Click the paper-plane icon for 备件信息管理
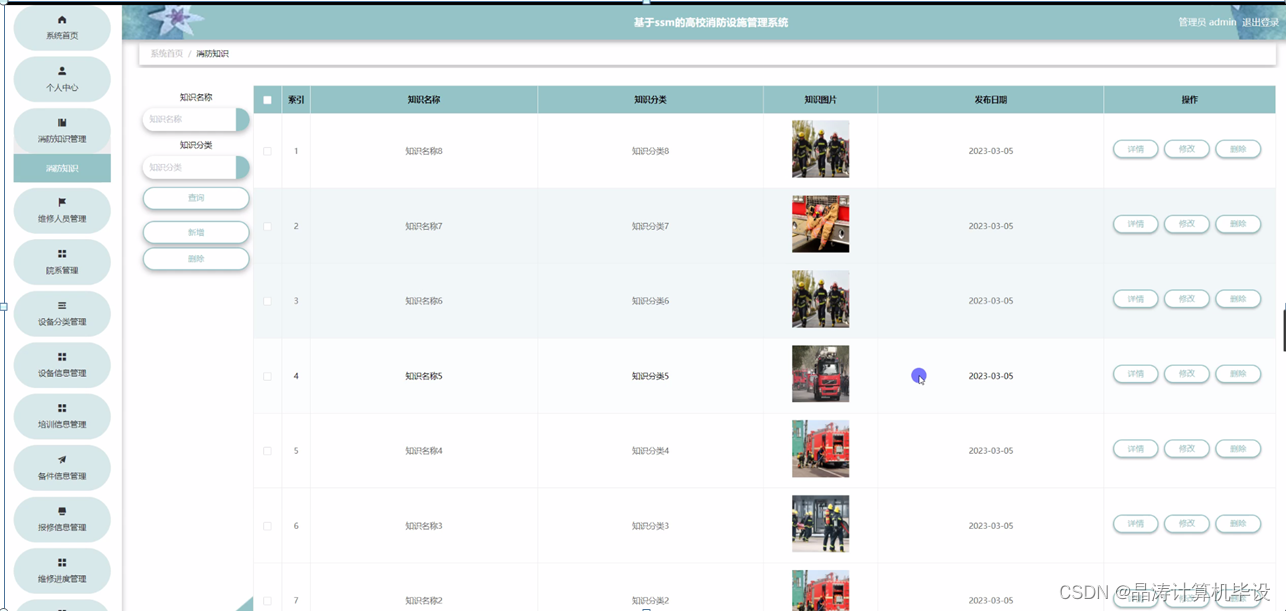This screenshot has width=1286, height=611. (62, 460)
